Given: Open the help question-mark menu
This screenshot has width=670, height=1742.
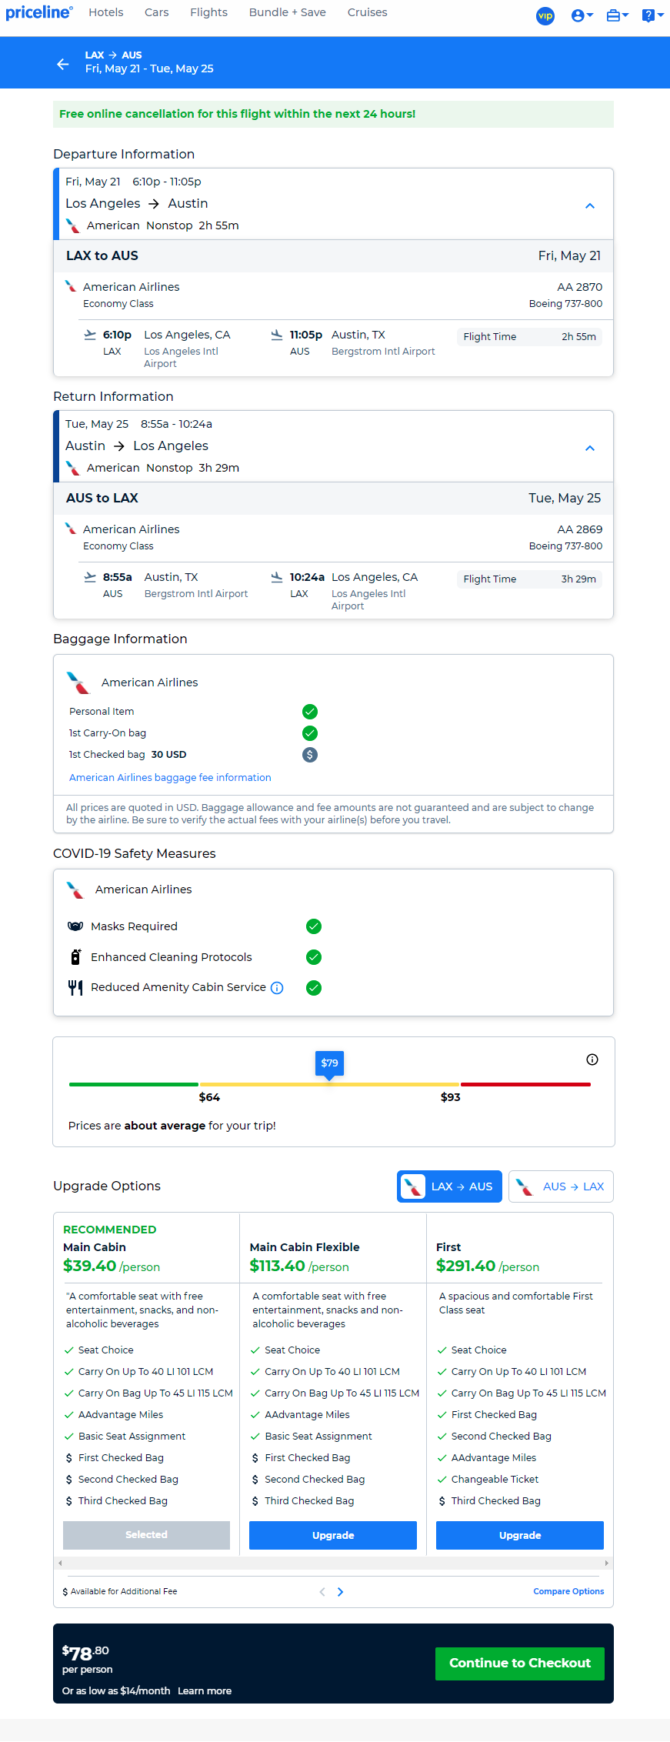Looking at the screenshot, I should [x=652, y=16].
